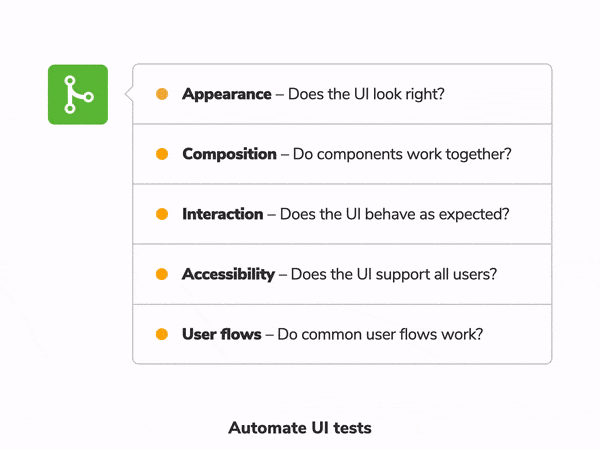Viewport: 600px width, 450px height.
Task: Click the green git branch icon
Action: click(77, 95)
